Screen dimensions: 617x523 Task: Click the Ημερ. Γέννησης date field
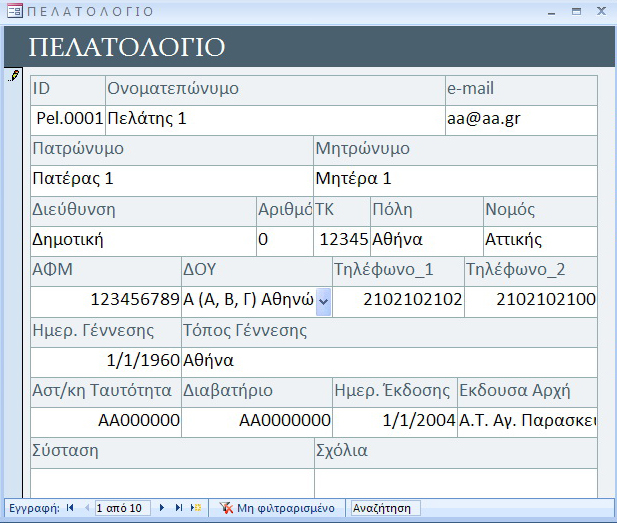106,360
